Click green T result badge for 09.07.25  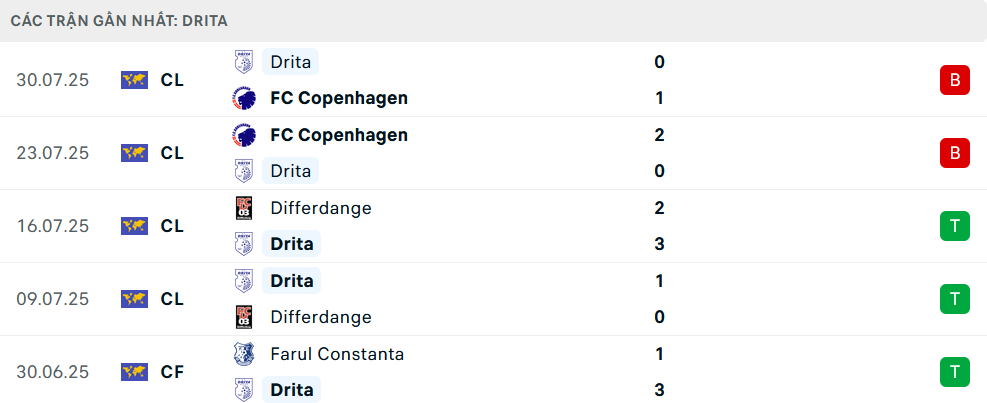[955, 299]
